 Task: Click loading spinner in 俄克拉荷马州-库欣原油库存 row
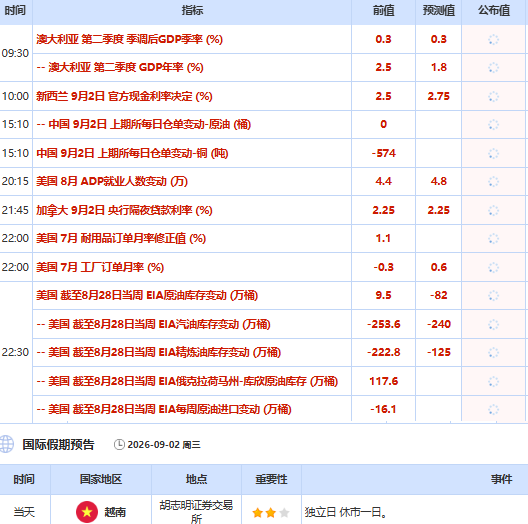click(x=493, y=382)
